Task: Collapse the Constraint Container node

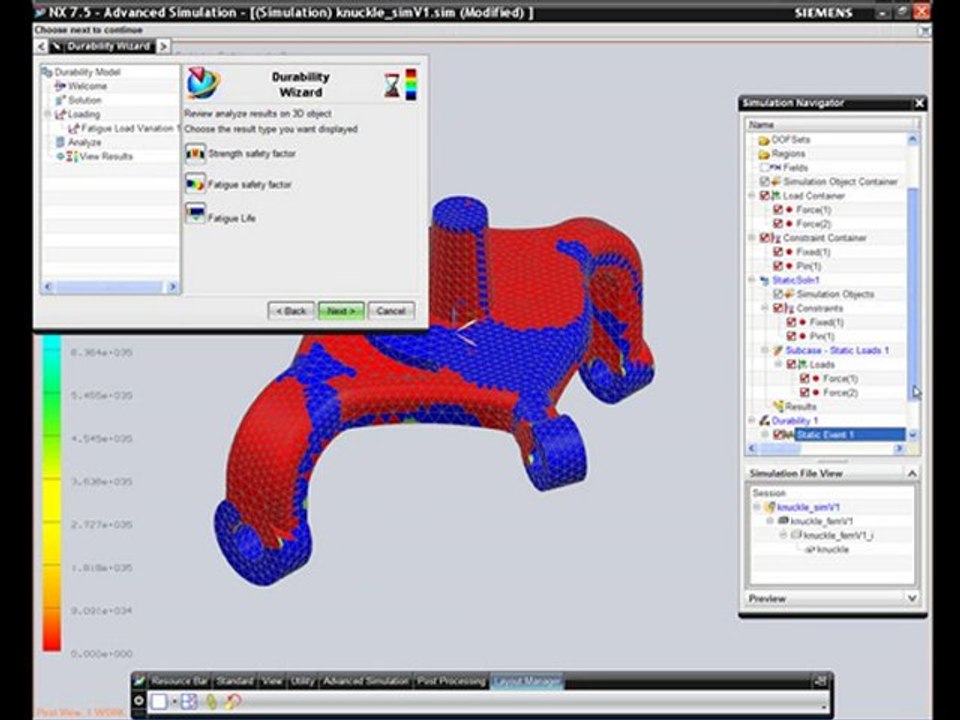Action: [x=752, y=238]
